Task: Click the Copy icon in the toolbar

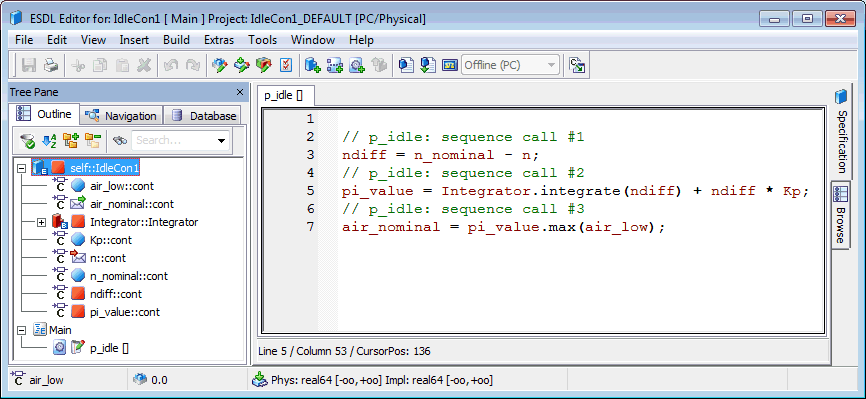Action: 100,65
